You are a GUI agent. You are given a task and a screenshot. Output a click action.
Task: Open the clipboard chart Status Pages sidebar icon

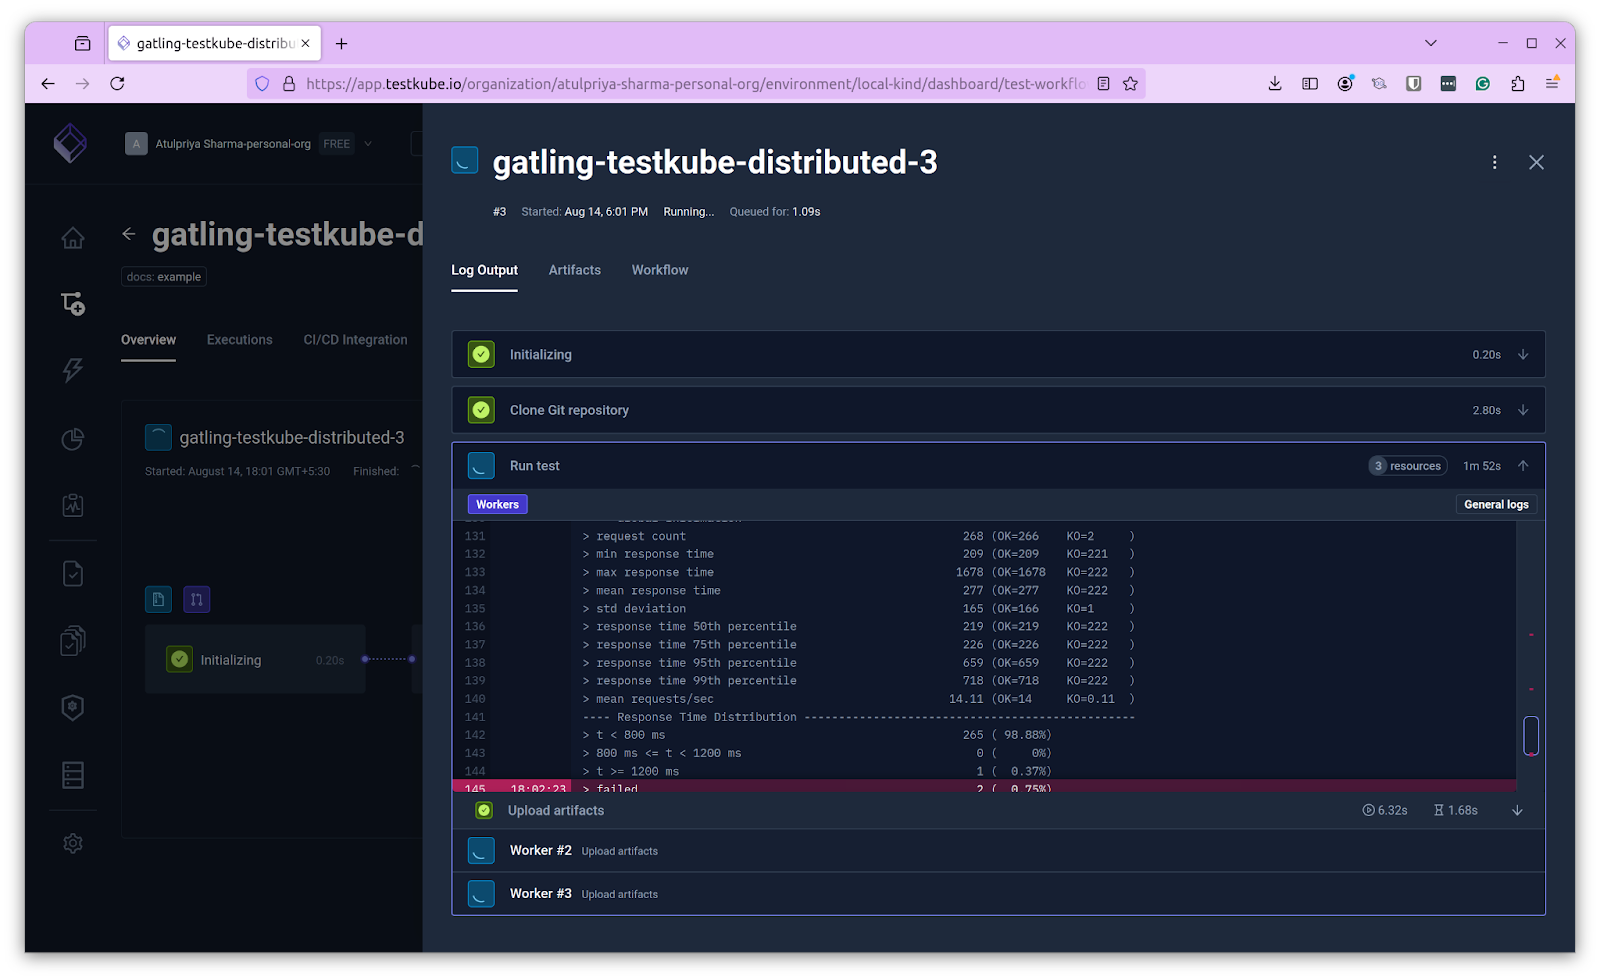click(x=73, y=505)
